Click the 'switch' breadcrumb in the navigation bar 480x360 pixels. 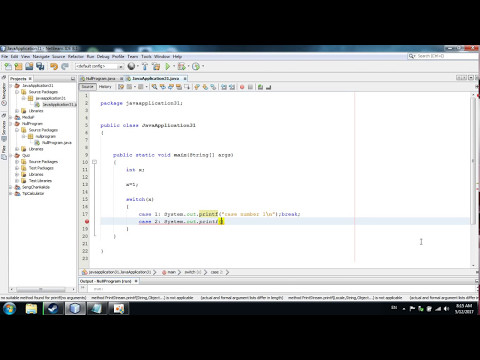pos(193,272)
